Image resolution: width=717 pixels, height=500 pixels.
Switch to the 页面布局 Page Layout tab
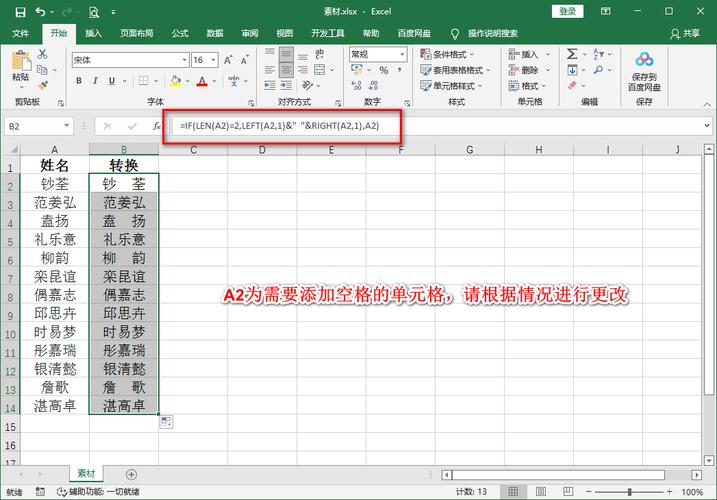(136, 33)
